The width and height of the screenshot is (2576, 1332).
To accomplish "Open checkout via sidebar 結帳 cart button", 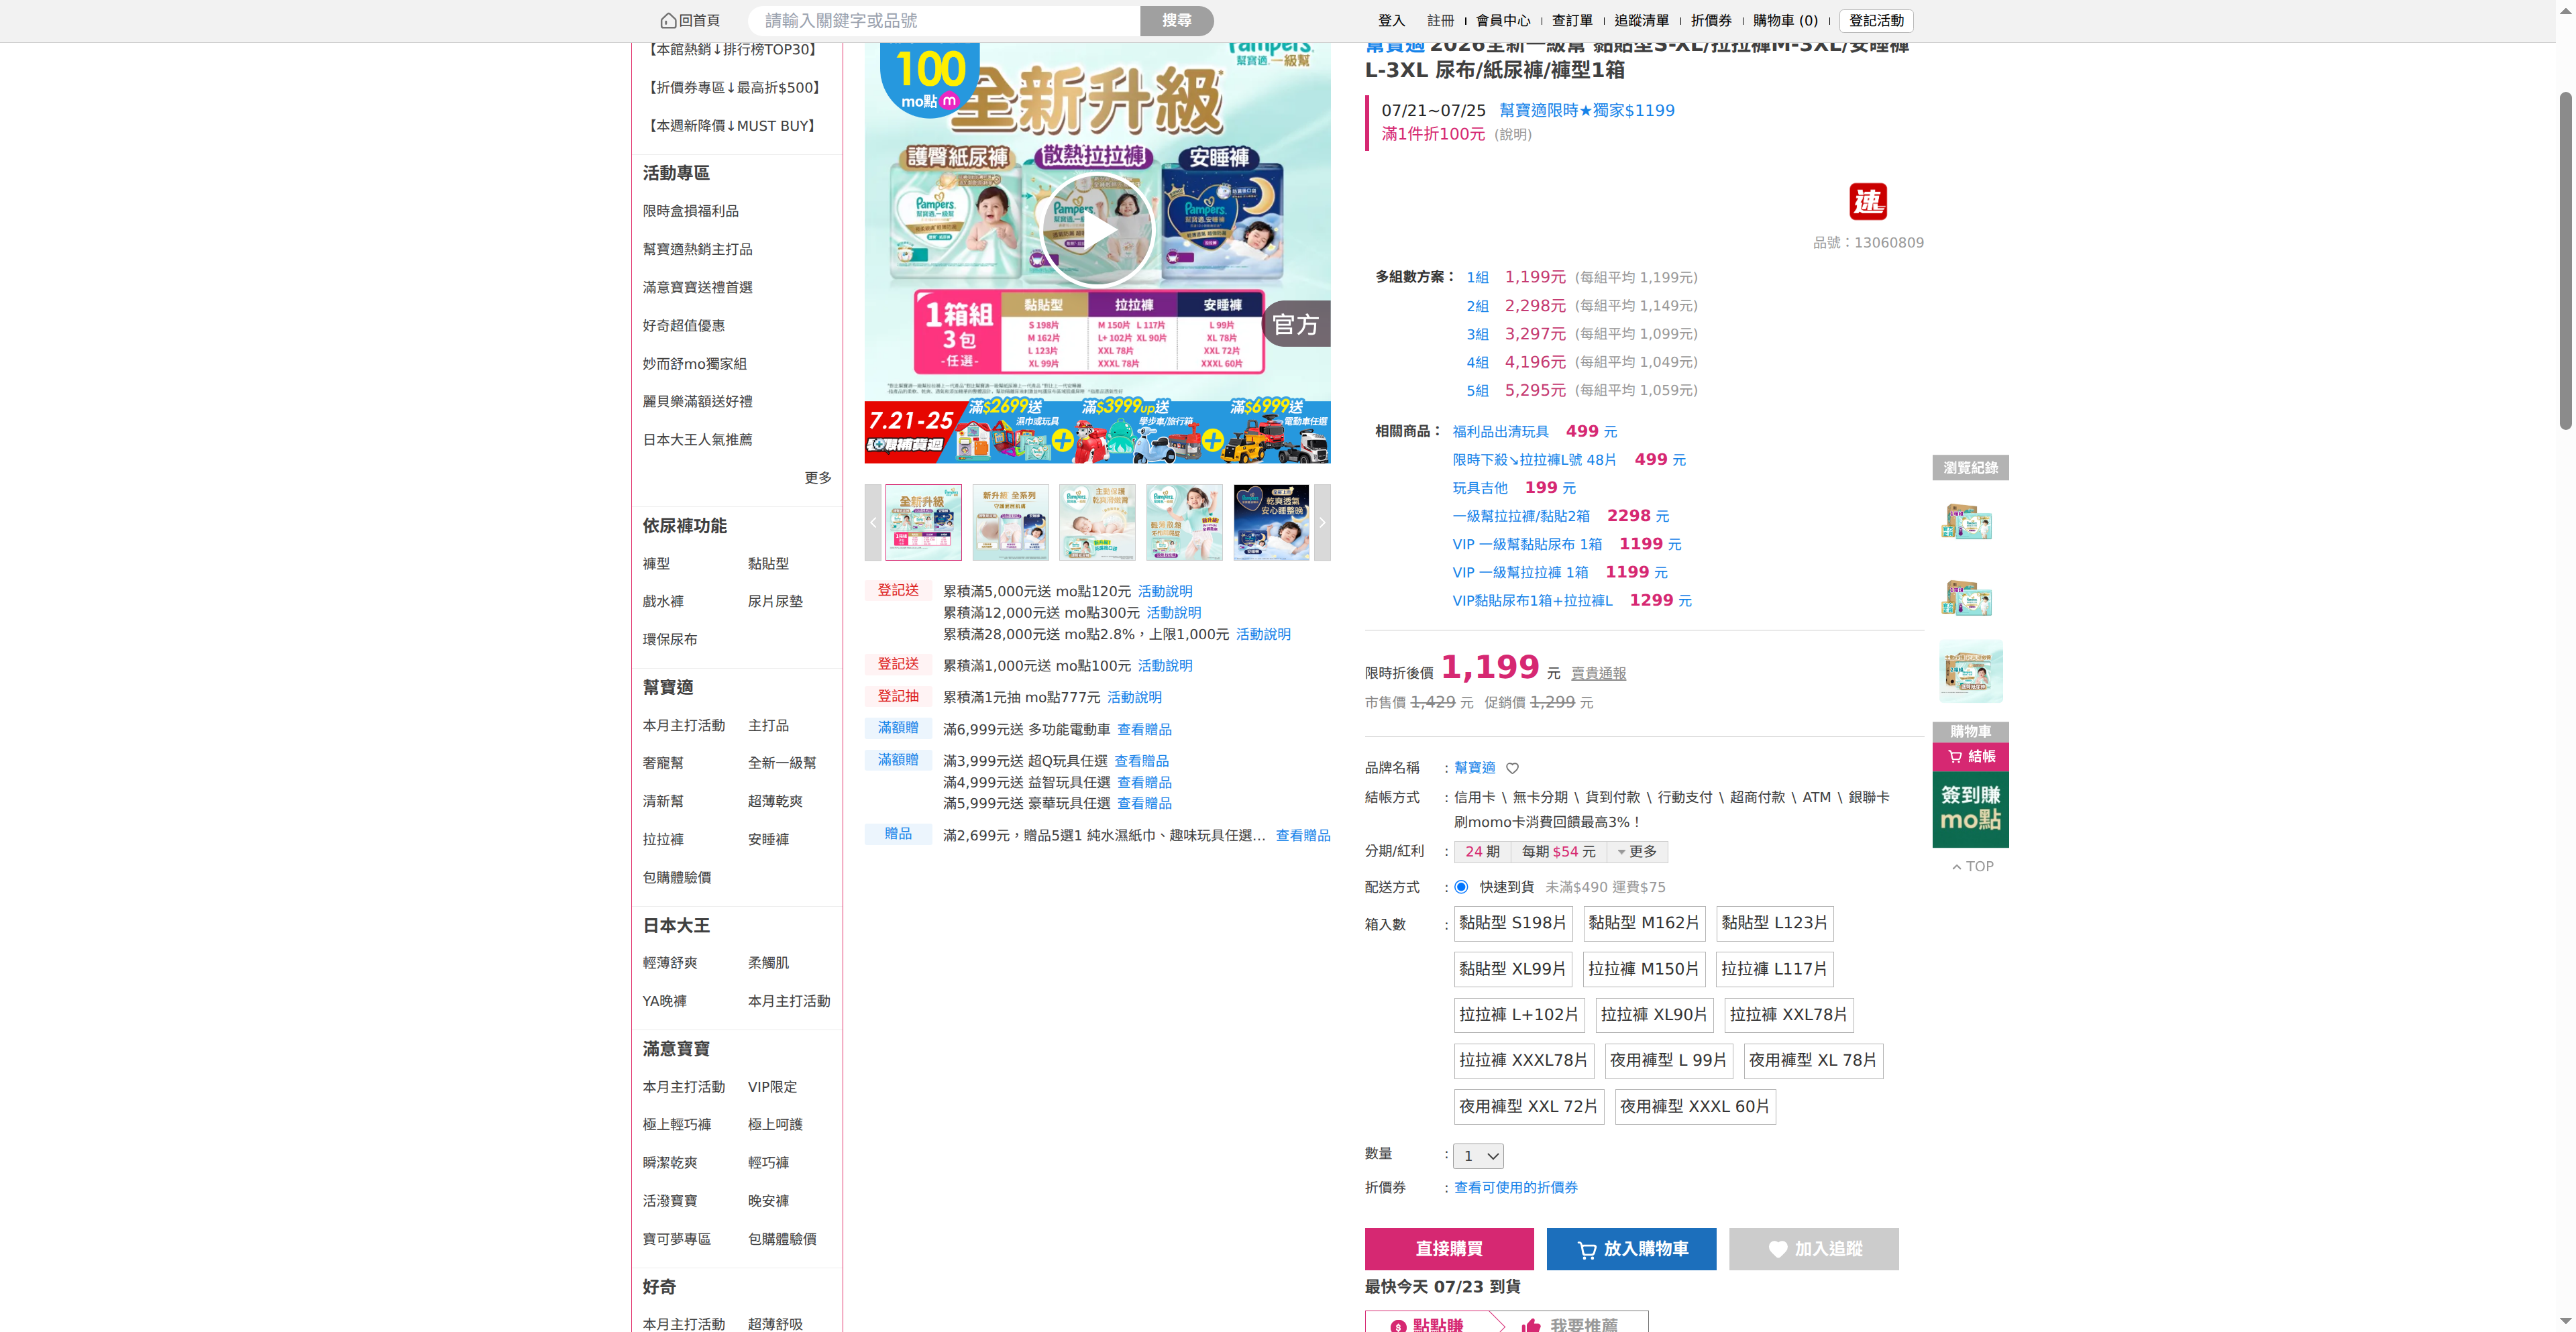I will (x=1970, y=756).
